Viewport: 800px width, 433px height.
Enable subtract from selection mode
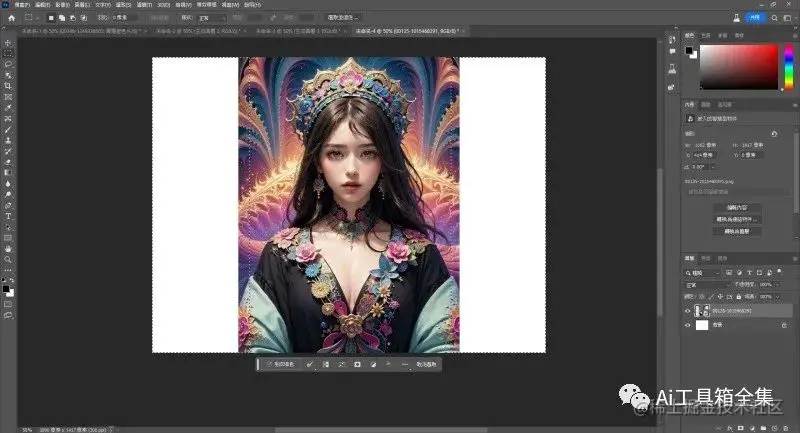point(72,18)
